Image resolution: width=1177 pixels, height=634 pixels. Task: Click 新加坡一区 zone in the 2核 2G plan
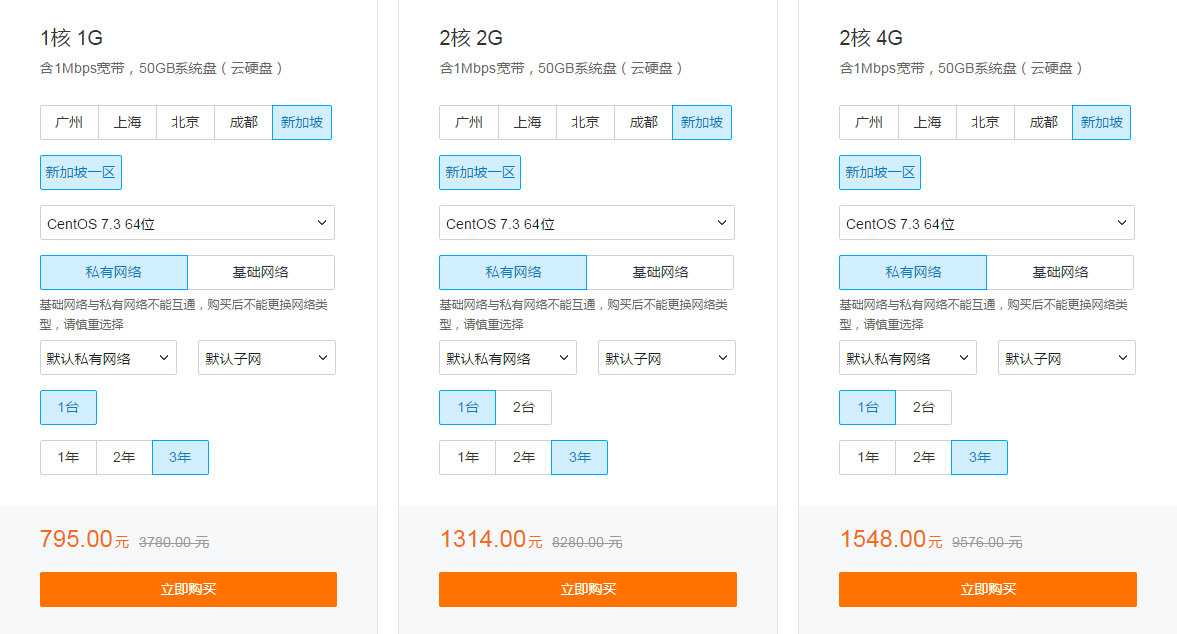pos(480,172)
